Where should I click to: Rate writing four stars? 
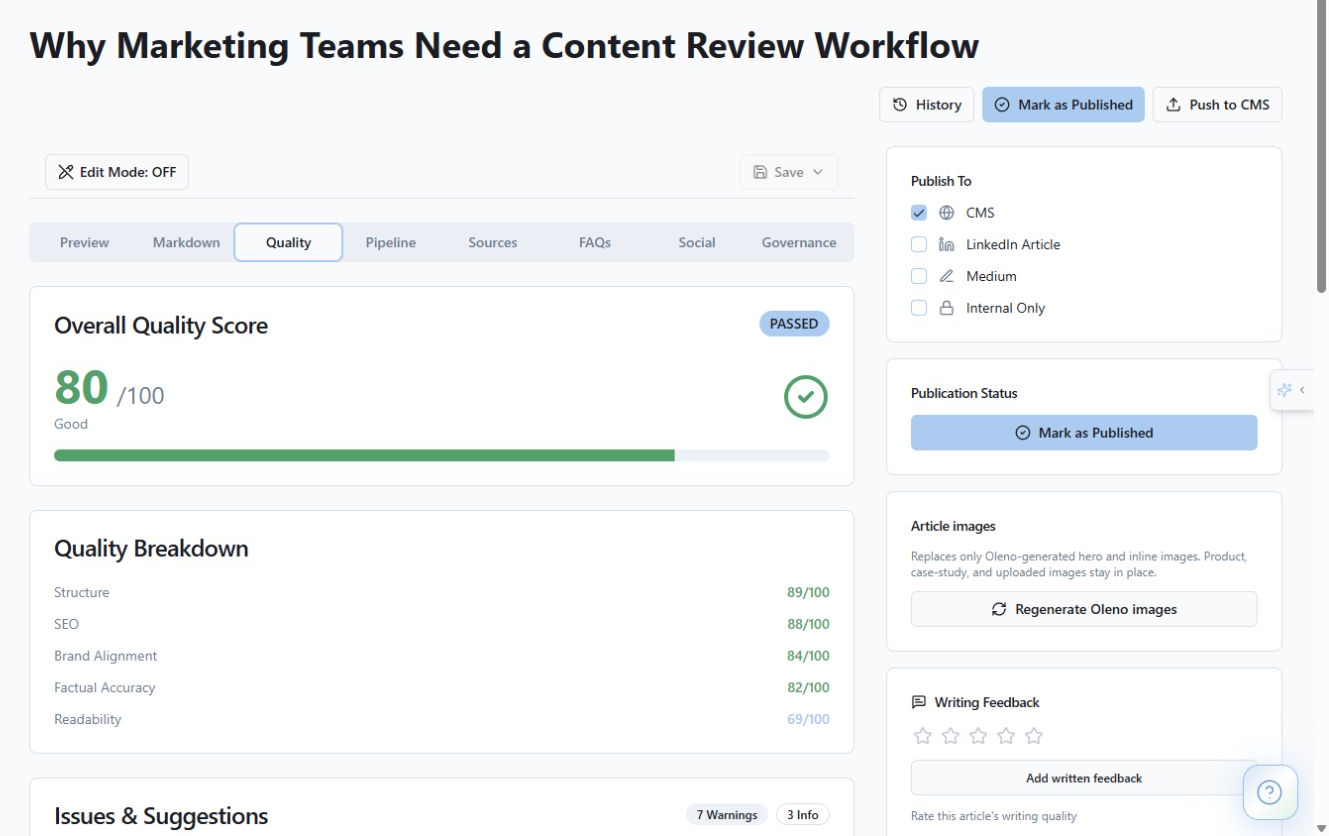(x=1006, y=736)
